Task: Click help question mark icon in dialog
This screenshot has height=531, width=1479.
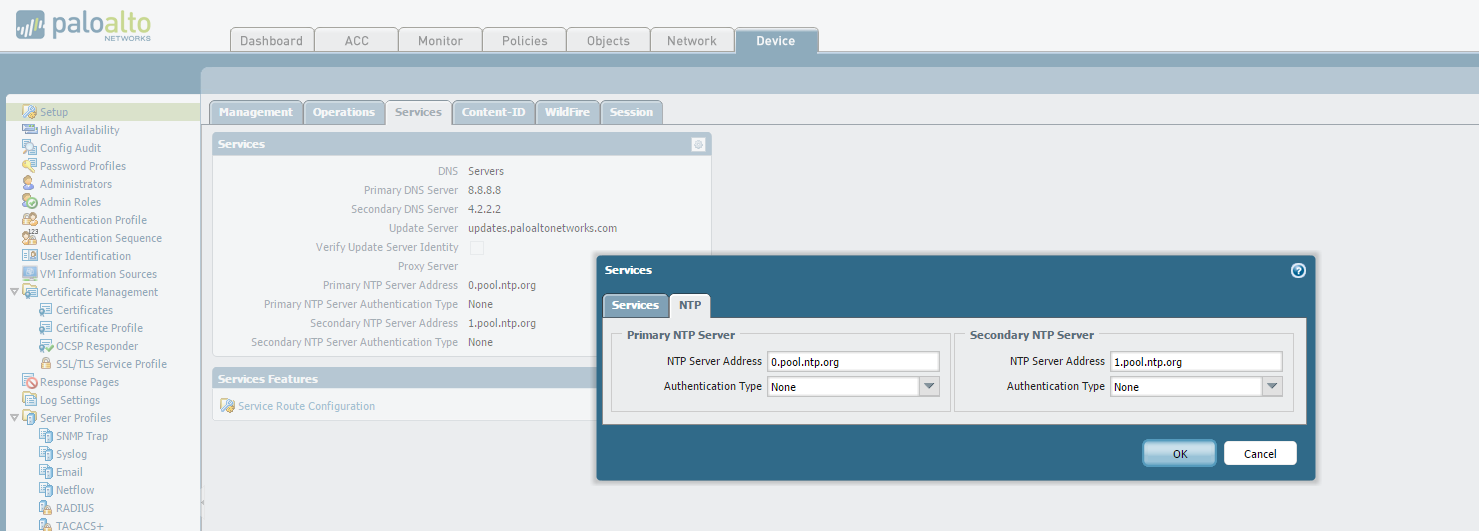Action: [x=1298, y=270]
